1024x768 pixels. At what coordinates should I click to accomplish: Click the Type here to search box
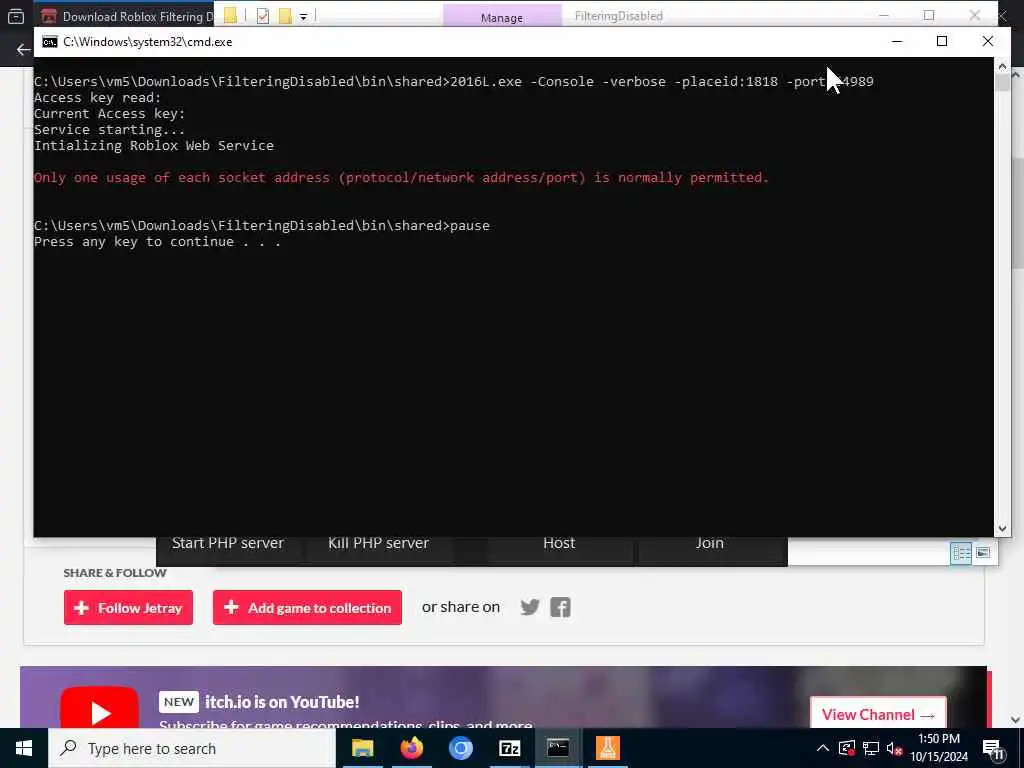[192, 748]
